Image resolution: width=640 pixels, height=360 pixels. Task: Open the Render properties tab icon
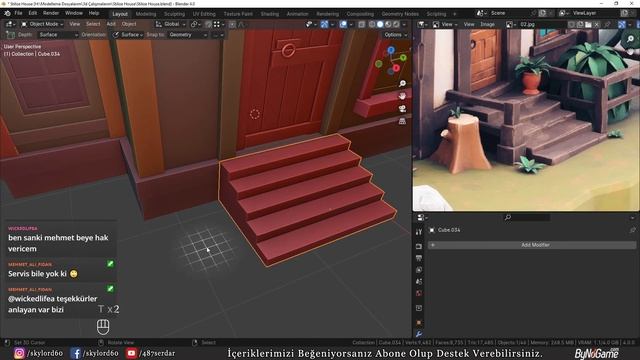(419, 247)
